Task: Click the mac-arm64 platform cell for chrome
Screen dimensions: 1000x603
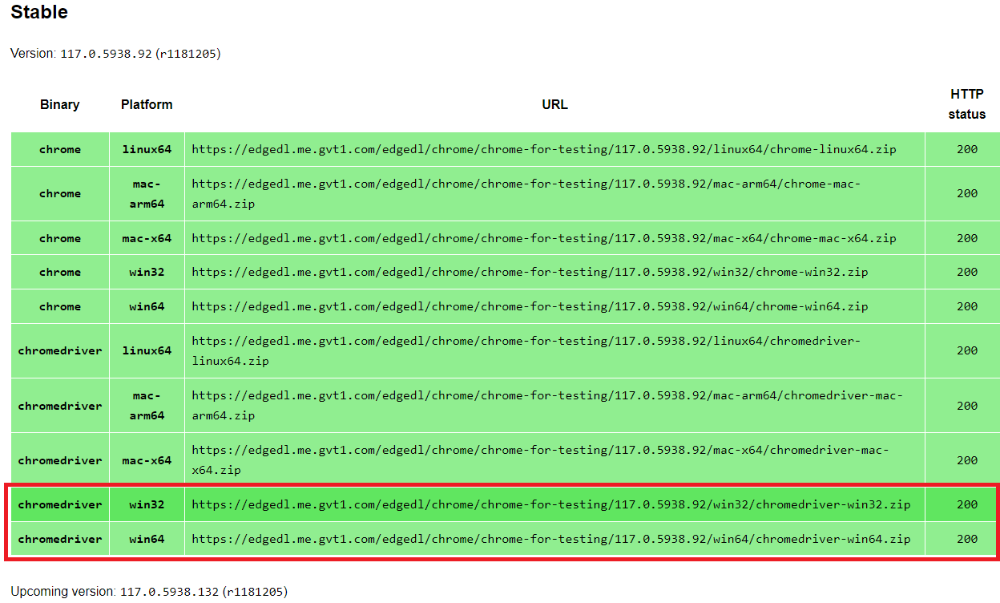Action: pyautogui.click(x=147, y=194)
